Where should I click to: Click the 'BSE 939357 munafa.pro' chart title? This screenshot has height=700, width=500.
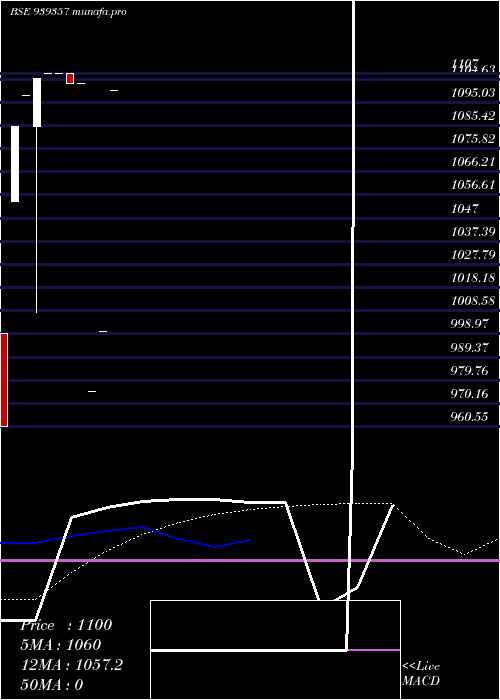tap(68, 12)
